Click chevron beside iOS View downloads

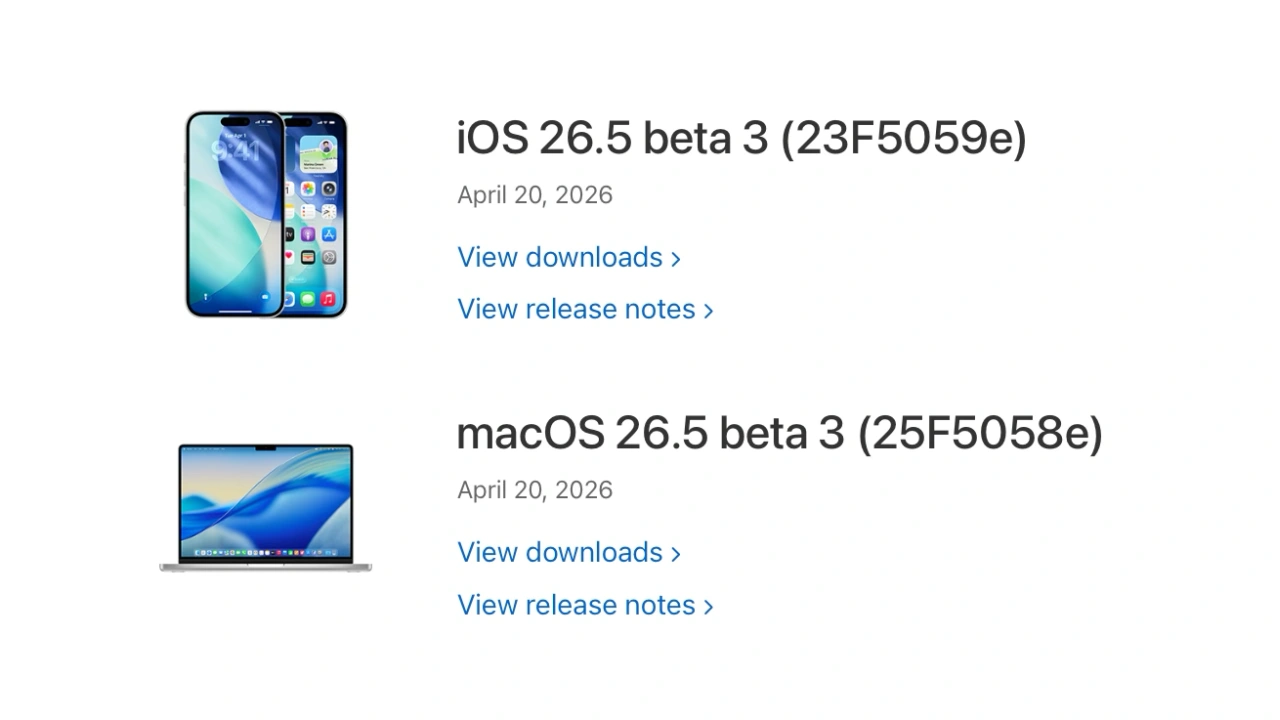pyautogui.click(x=676, y=259)
